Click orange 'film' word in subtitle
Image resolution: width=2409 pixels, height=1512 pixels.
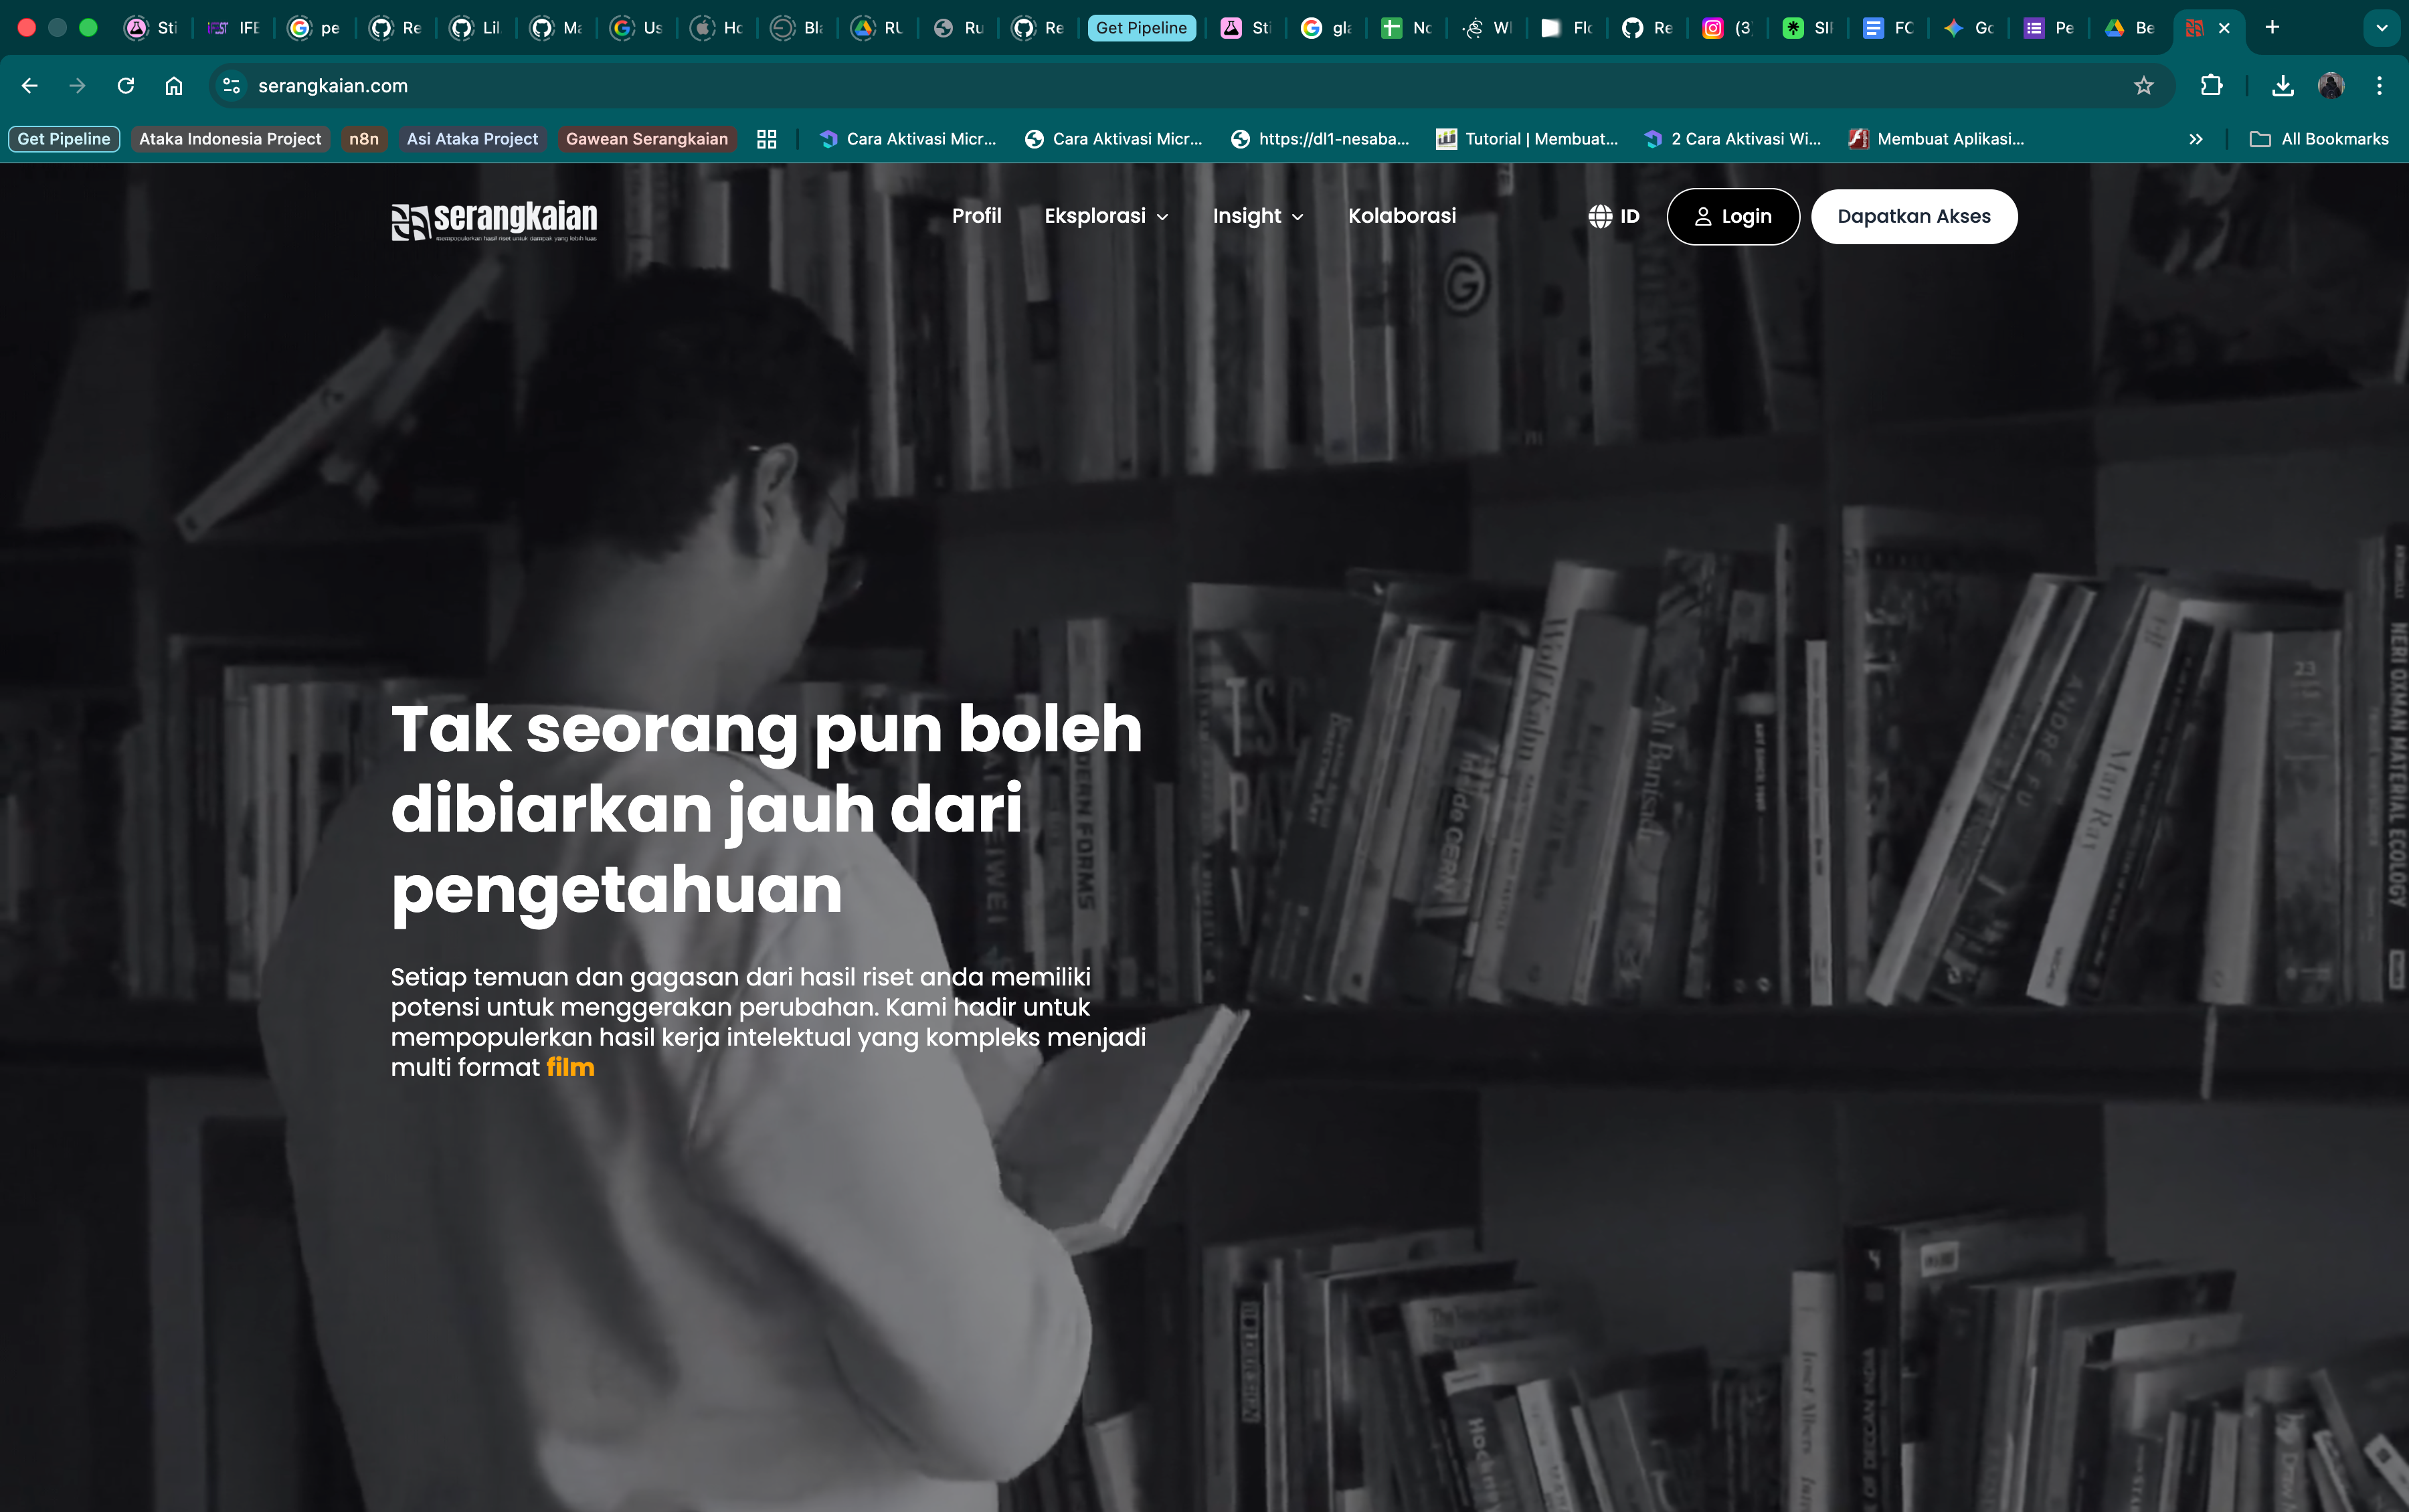tap(570, 1067)
